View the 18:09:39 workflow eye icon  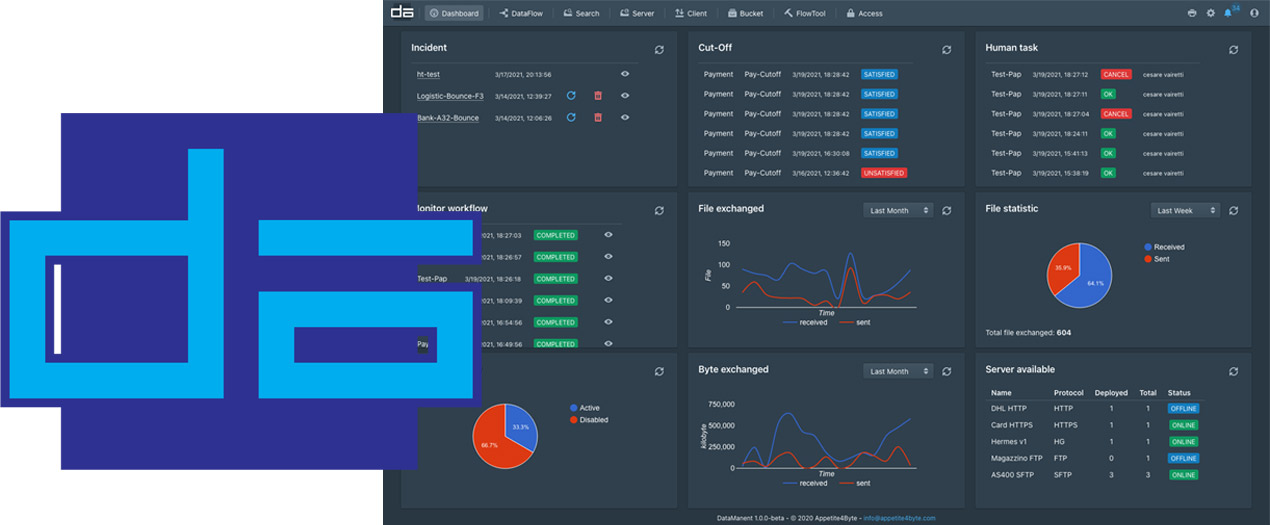[608, 300]
